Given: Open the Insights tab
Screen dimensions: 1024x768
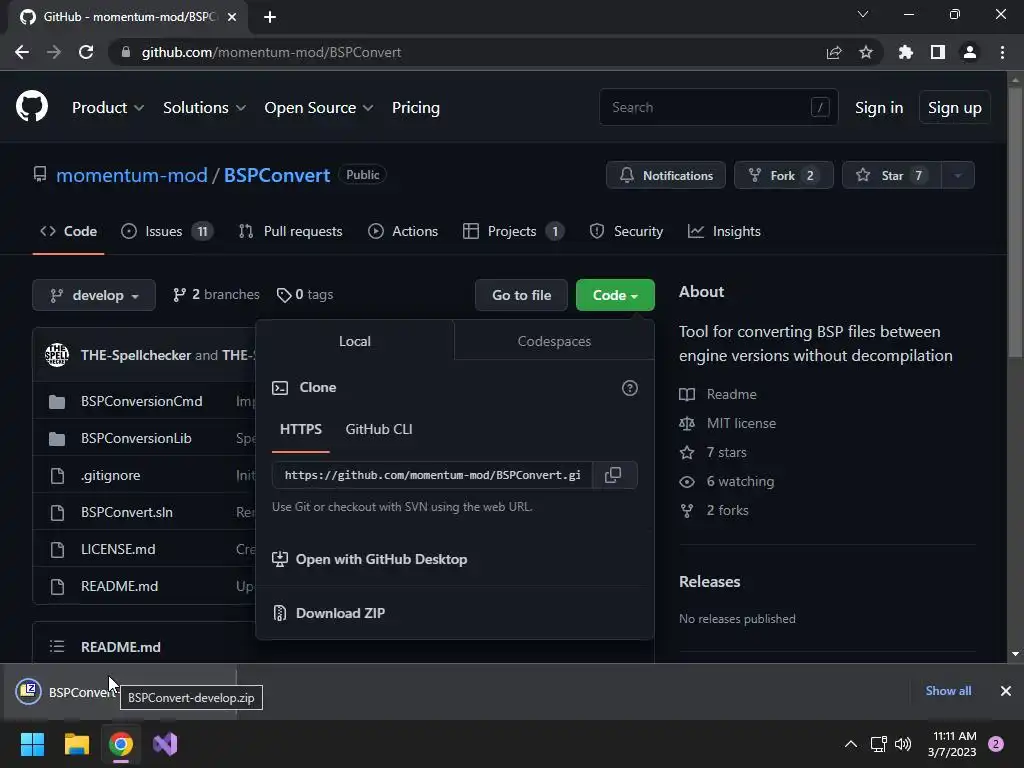Looking at the screenshot, I should coord(724,231).
